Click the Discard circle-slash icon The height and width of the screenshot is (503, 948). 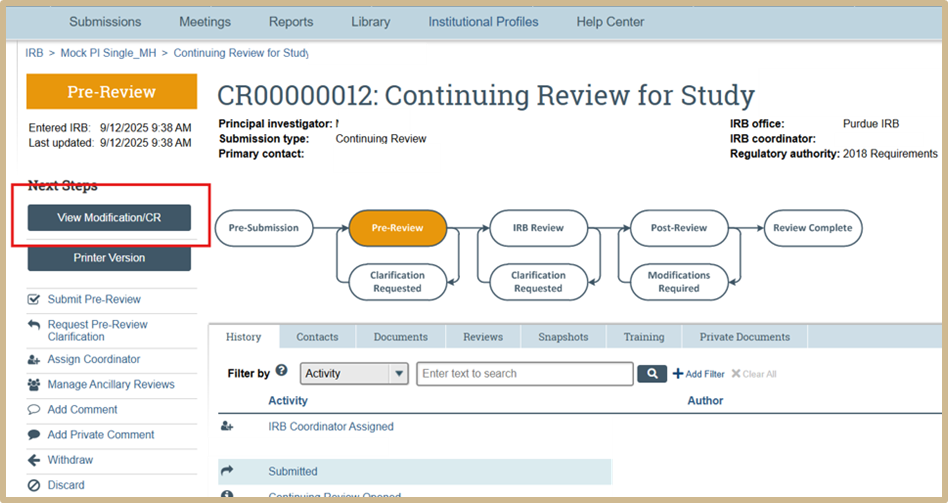(34, 485)
